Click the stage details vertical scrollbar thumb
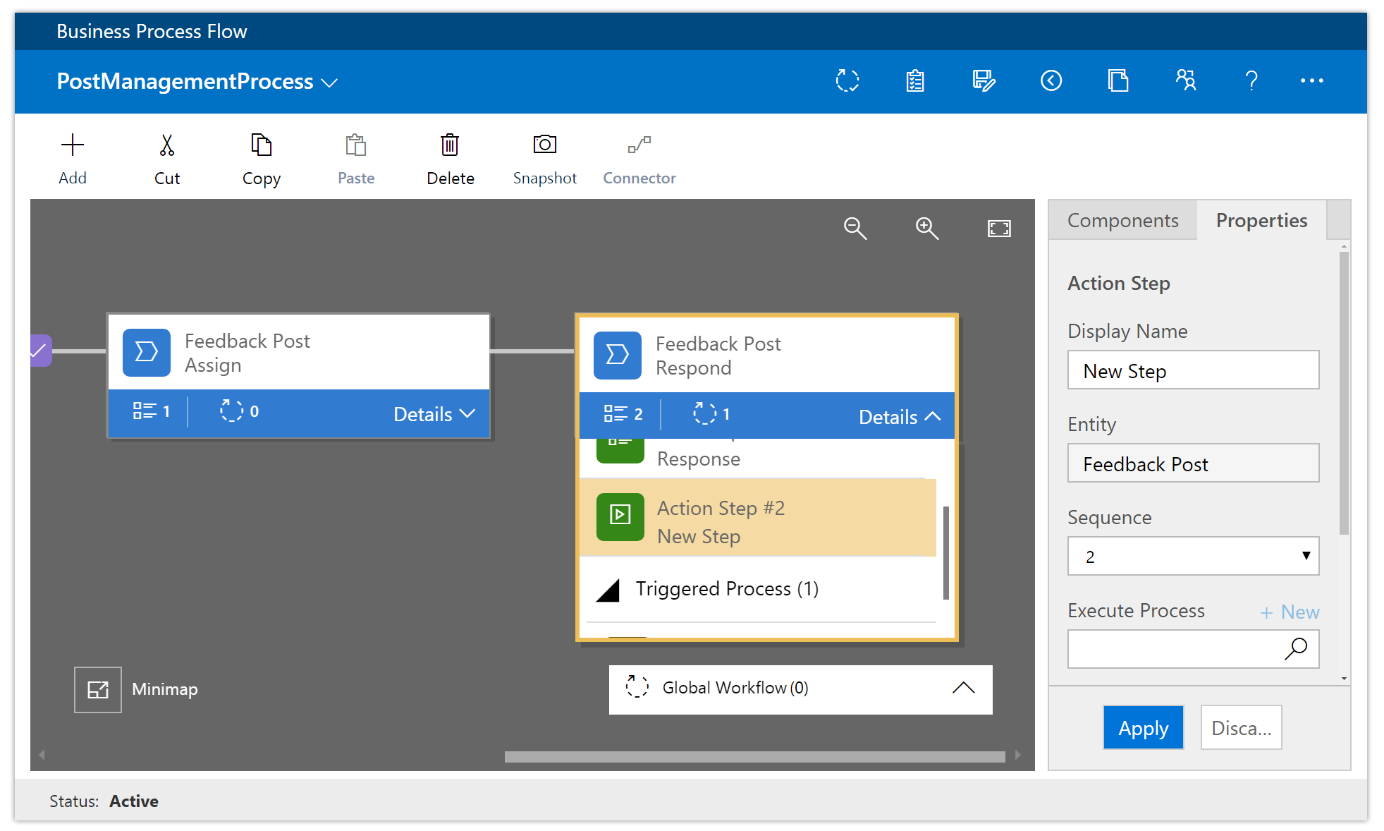This screenshot has width=1384, height=831. (x=946, y=552)
